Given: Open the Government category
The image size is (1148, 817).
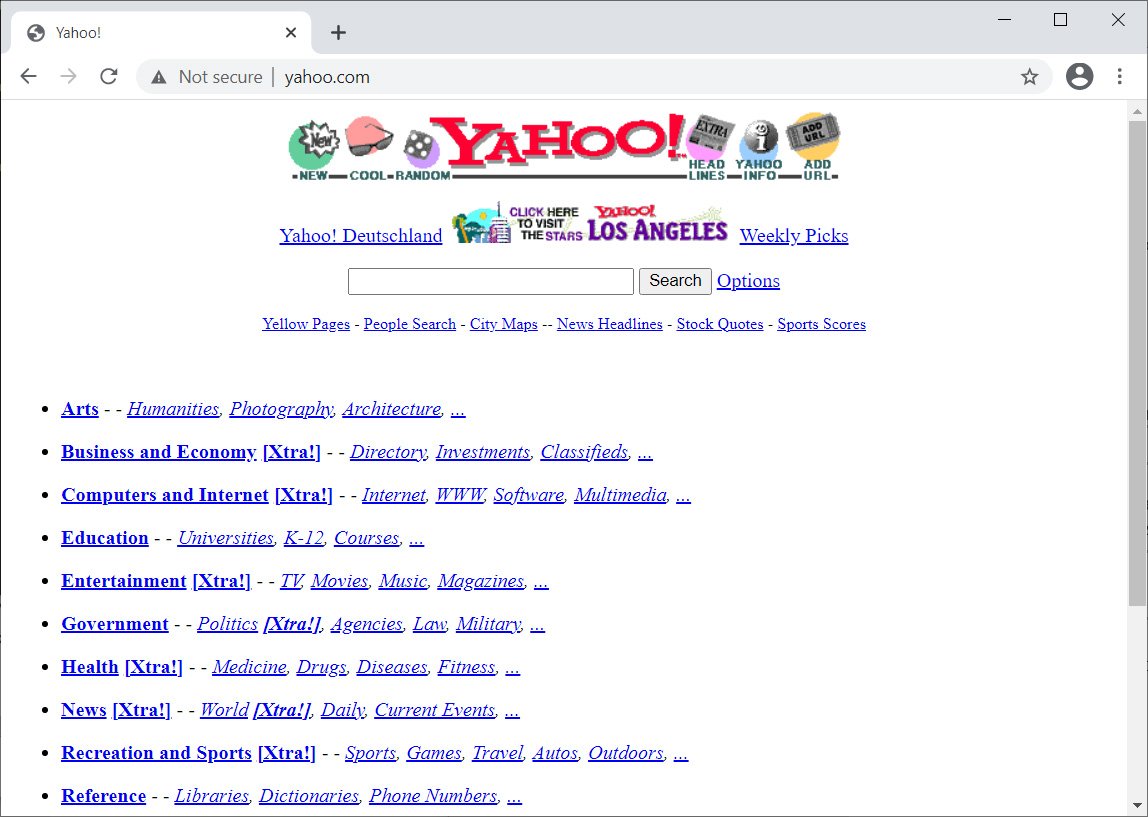Looking at the screenshot, I should pos(115,624).
